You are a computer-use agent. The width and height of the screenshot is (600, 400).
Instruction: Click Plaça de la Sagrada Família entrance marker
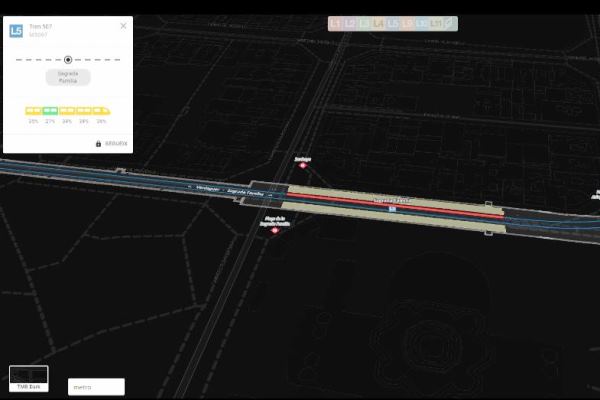coord(275,230)
